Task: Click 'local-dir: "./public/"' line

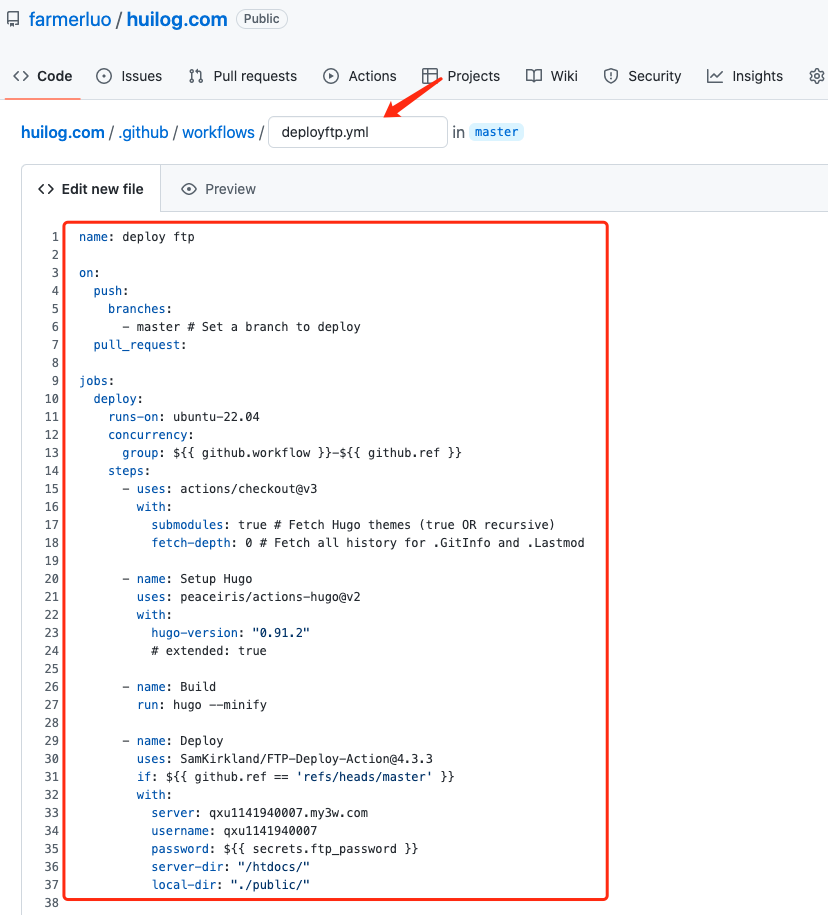Action: click(x=230, y=885)
